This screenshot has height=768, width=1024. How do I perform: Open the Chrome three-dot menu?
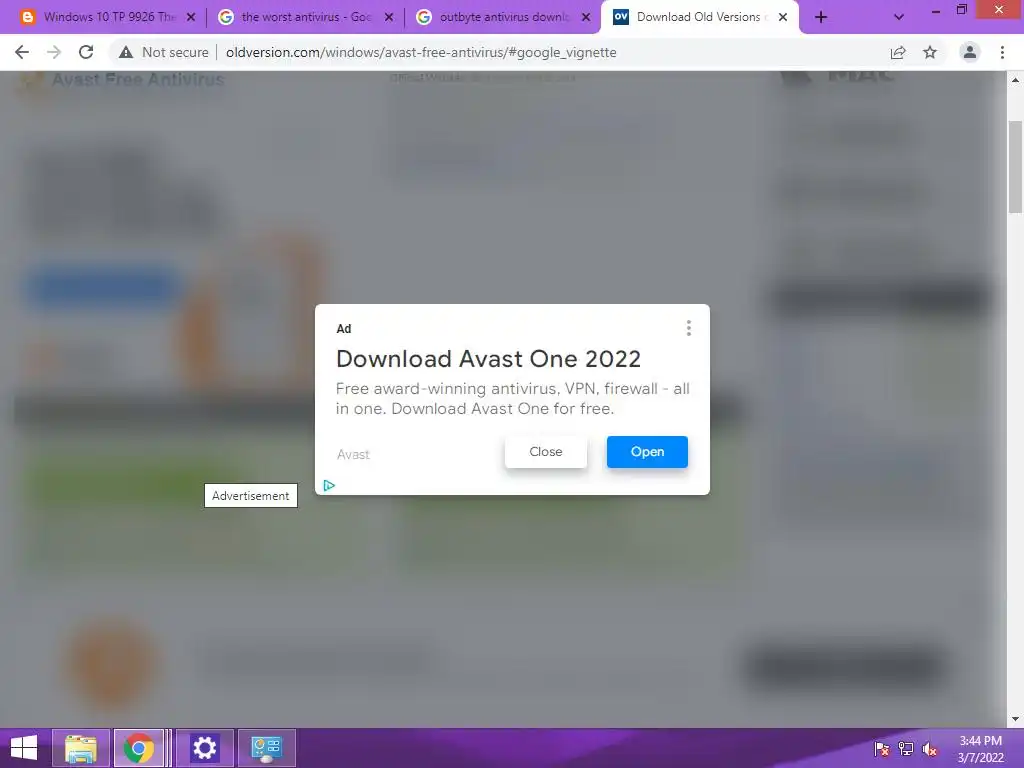click(x=1002, y=52)
